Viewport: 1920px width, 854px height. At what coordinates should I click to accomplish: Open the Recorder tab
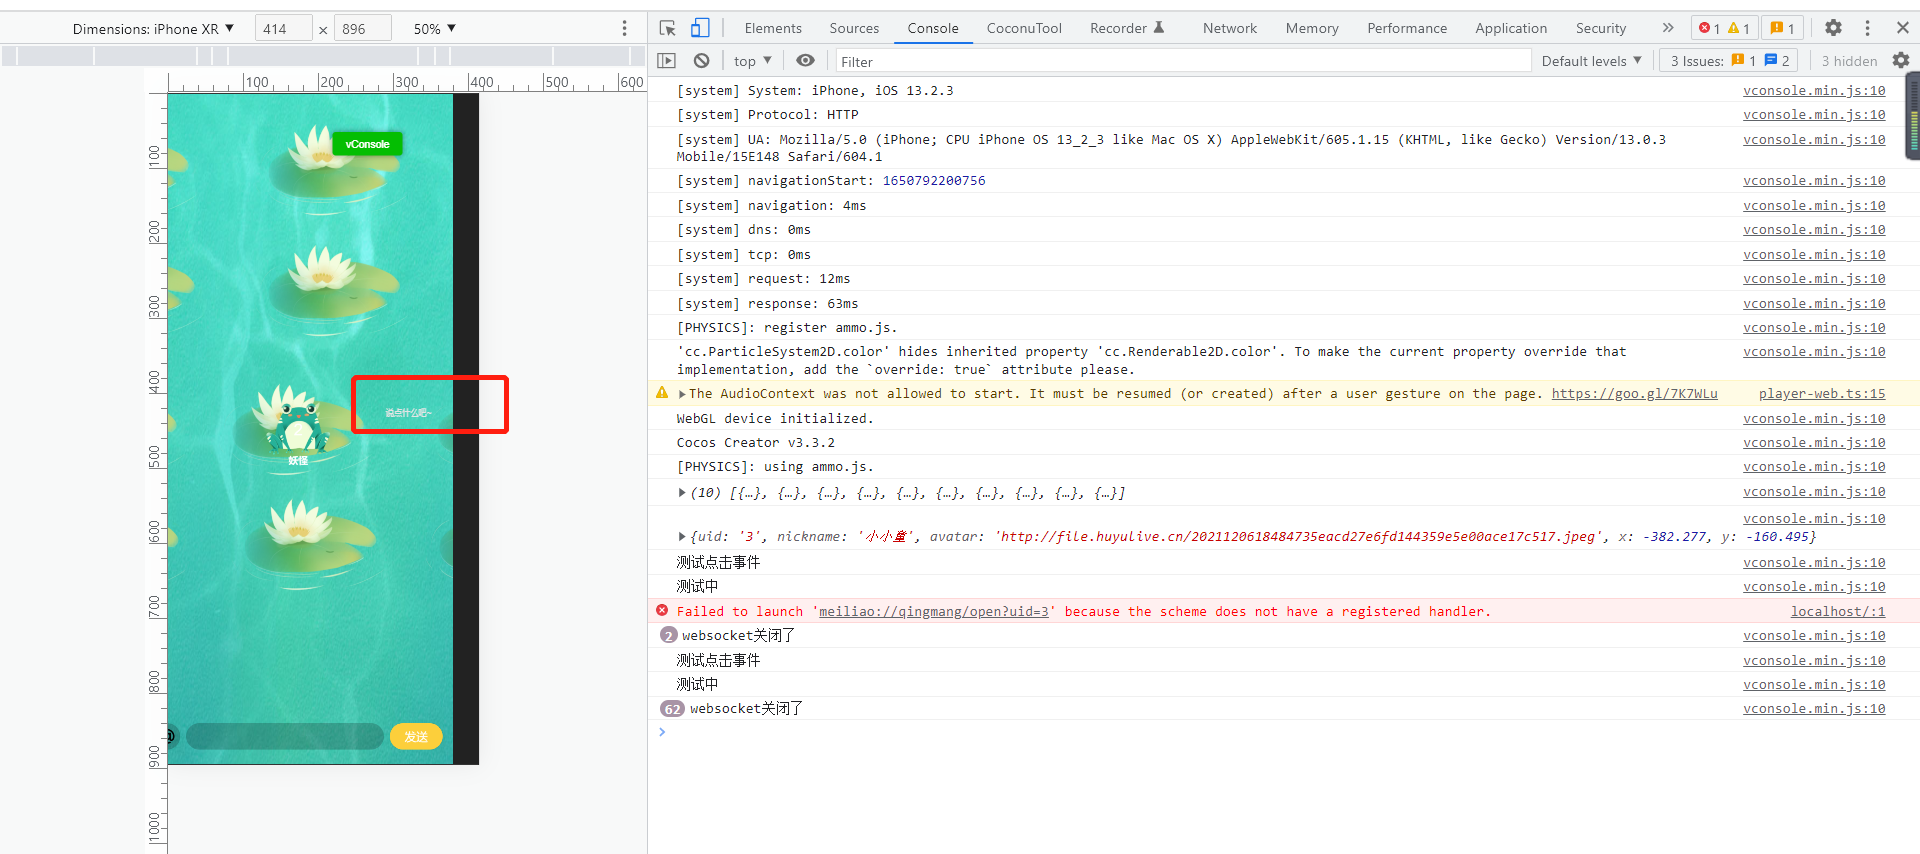tap(1127, 28)
